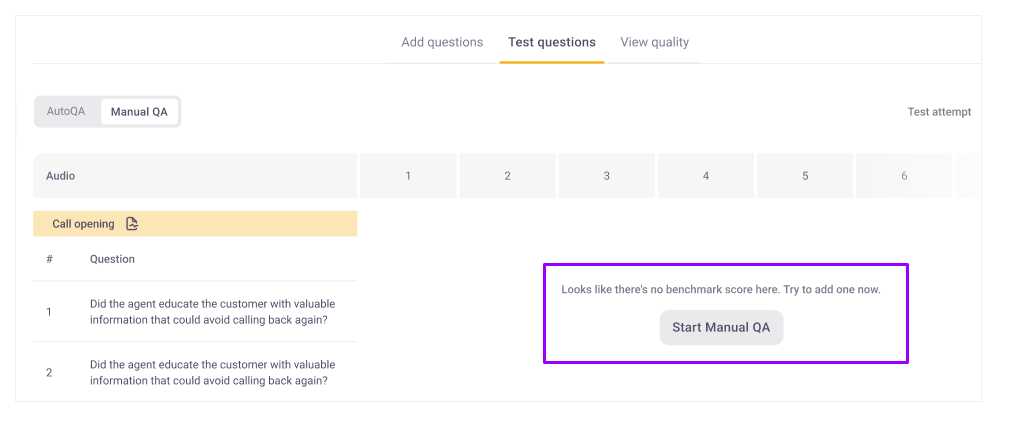The image size is (1020, 432).
Task: Open the Add questions tab
Action: point(442,42)
